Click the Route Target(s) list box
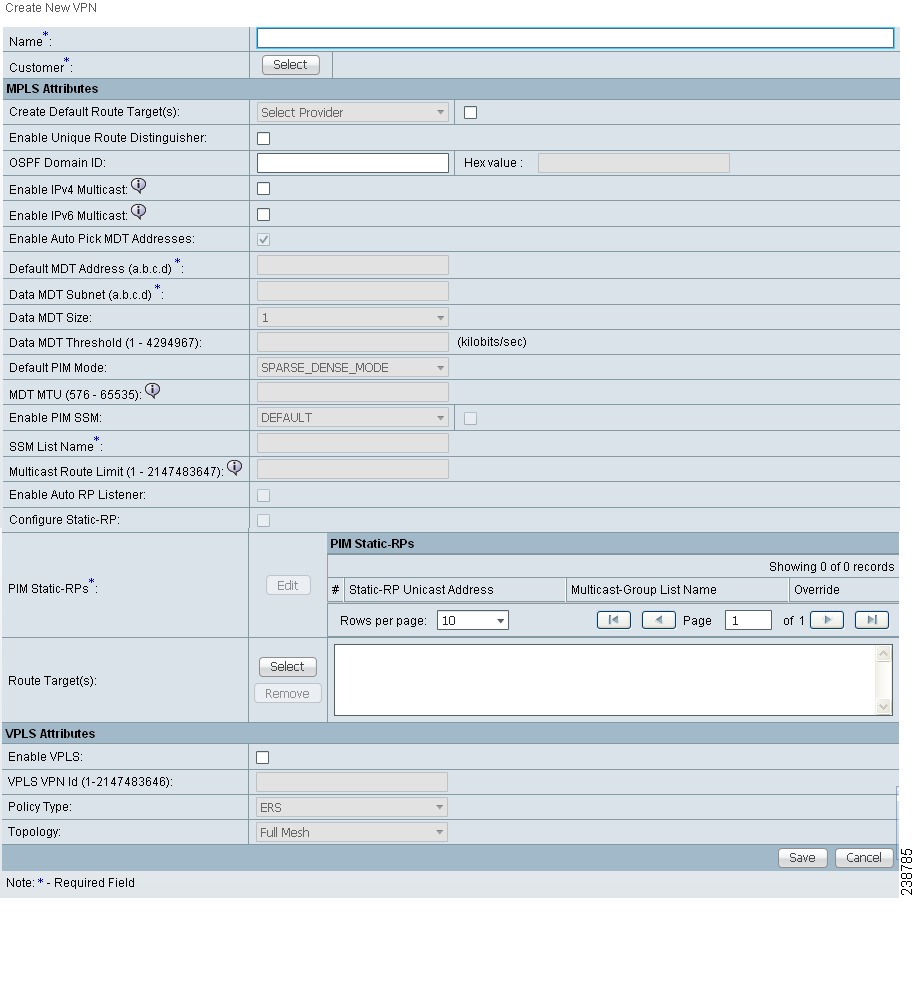Viewport: 918px width, 999px height. tap(613, 680)
